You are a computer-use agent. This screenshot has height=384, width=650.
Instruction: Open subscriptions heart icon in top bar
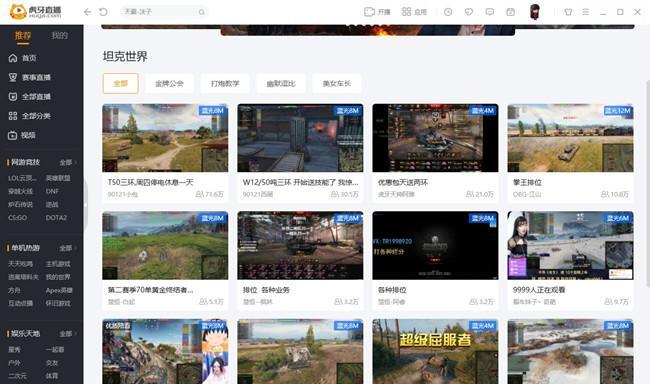pos(469,12)
